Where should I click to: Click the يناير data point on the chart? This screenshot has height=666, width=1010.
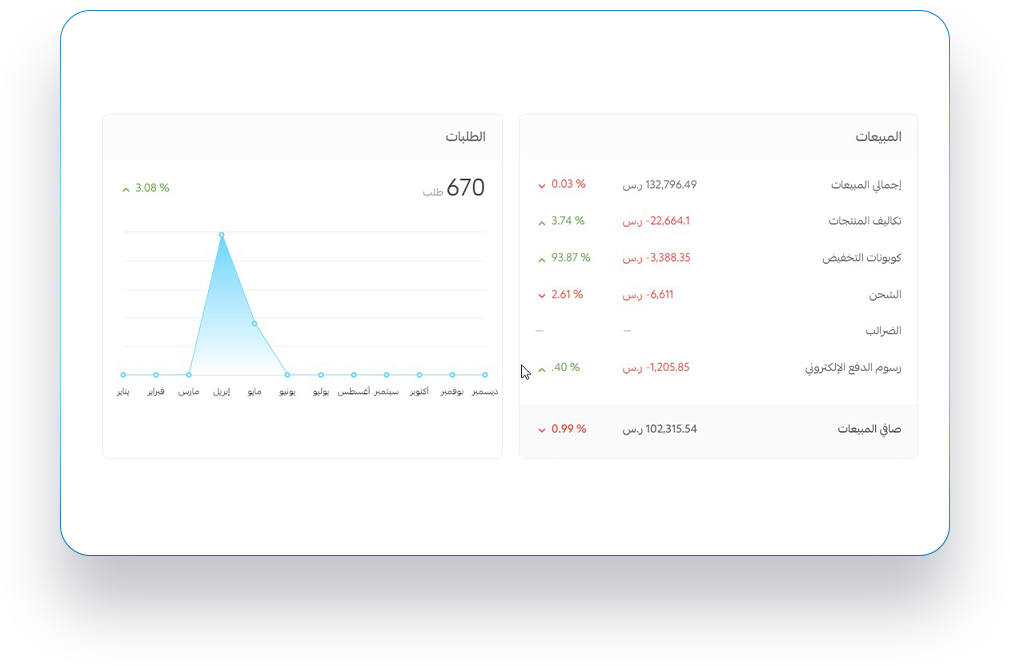123,375
